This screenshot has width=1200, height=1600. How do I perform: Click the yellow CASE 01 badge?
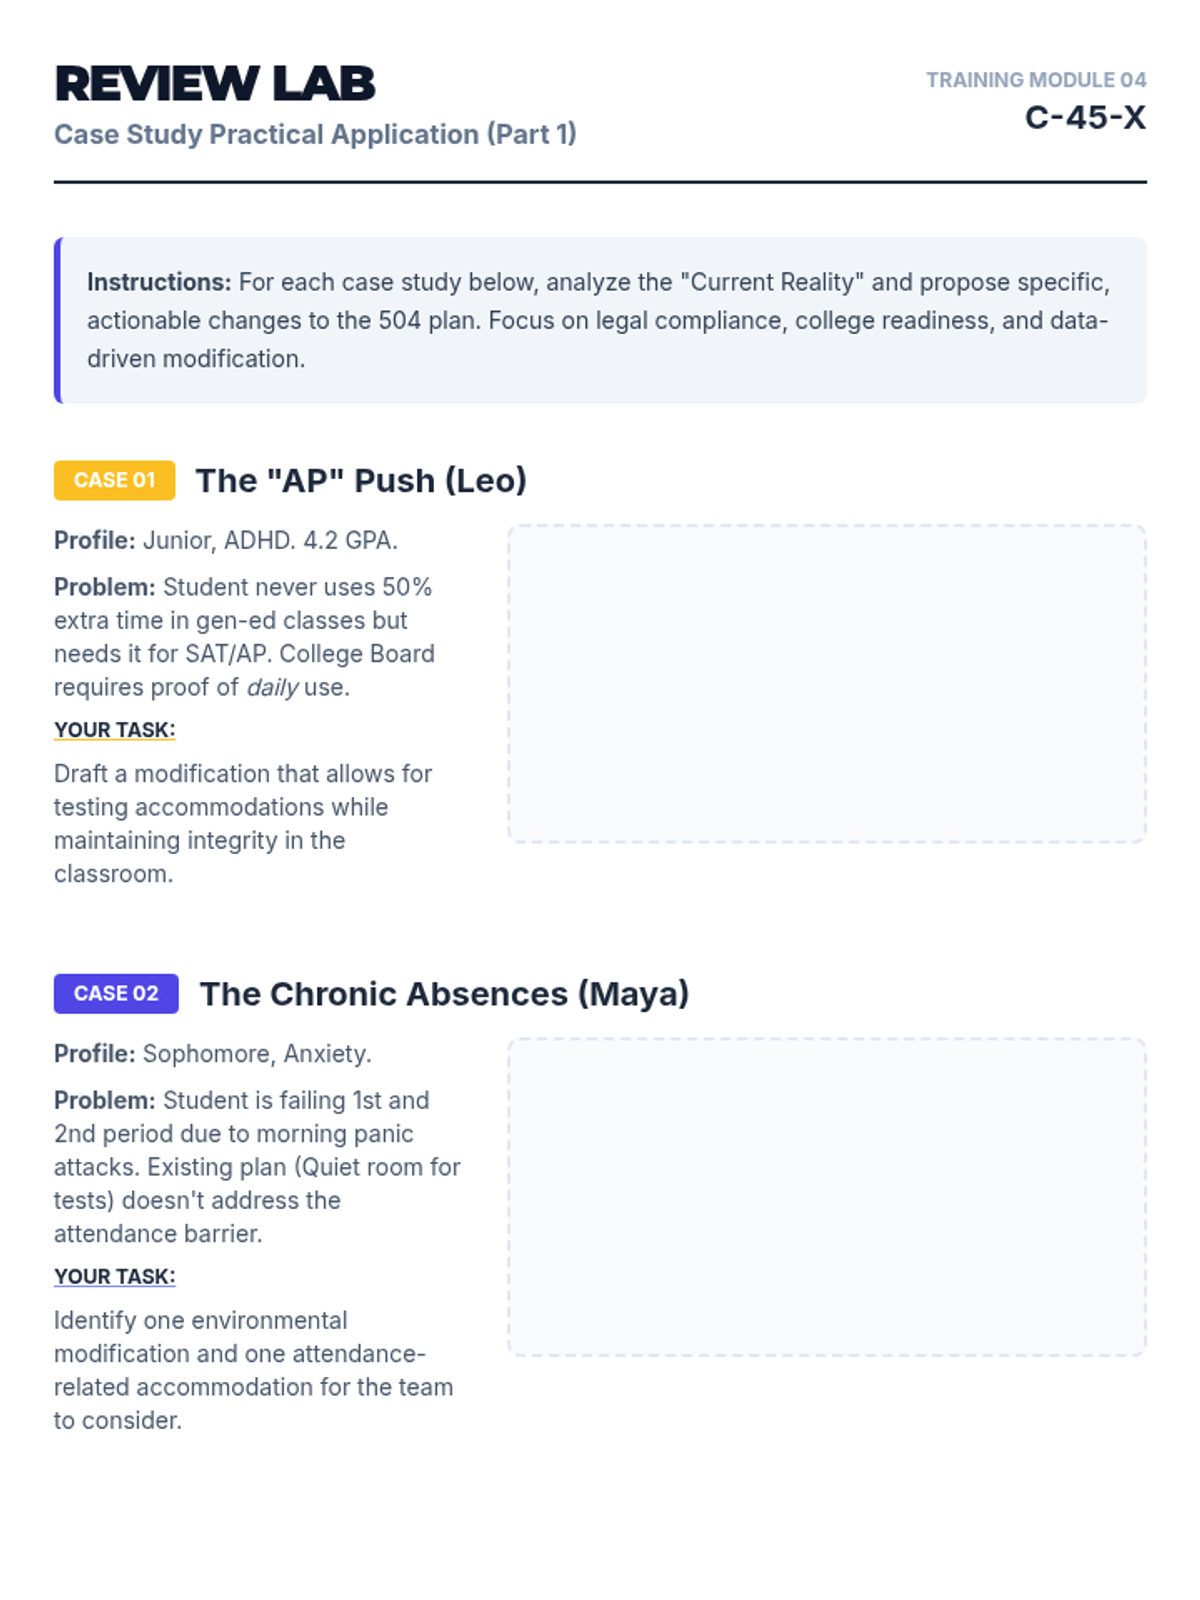[x=114, y=480]
